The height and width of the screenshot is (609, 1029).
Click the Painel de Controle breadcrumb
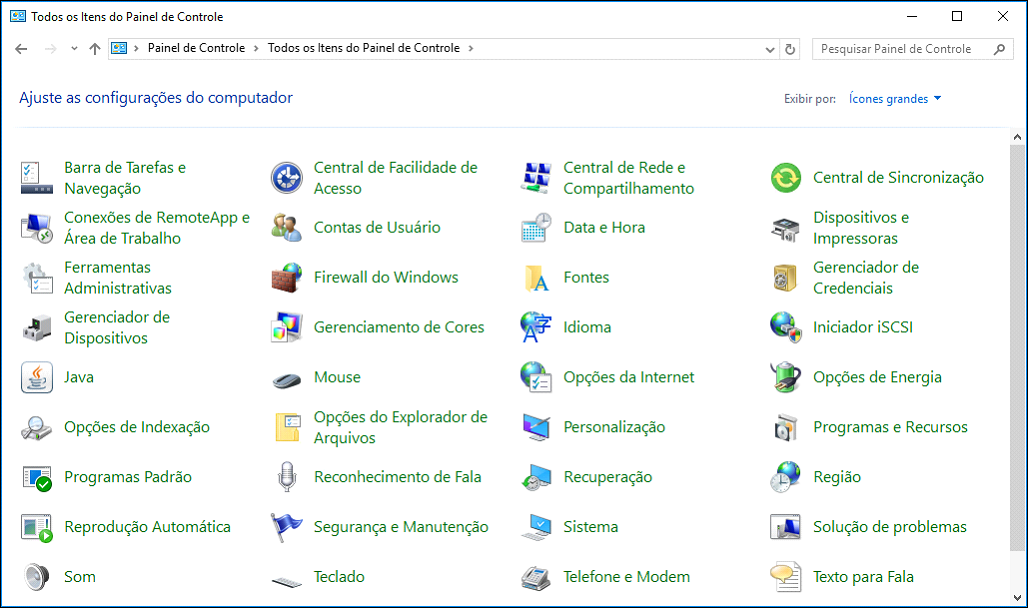(x=196, y=49)
